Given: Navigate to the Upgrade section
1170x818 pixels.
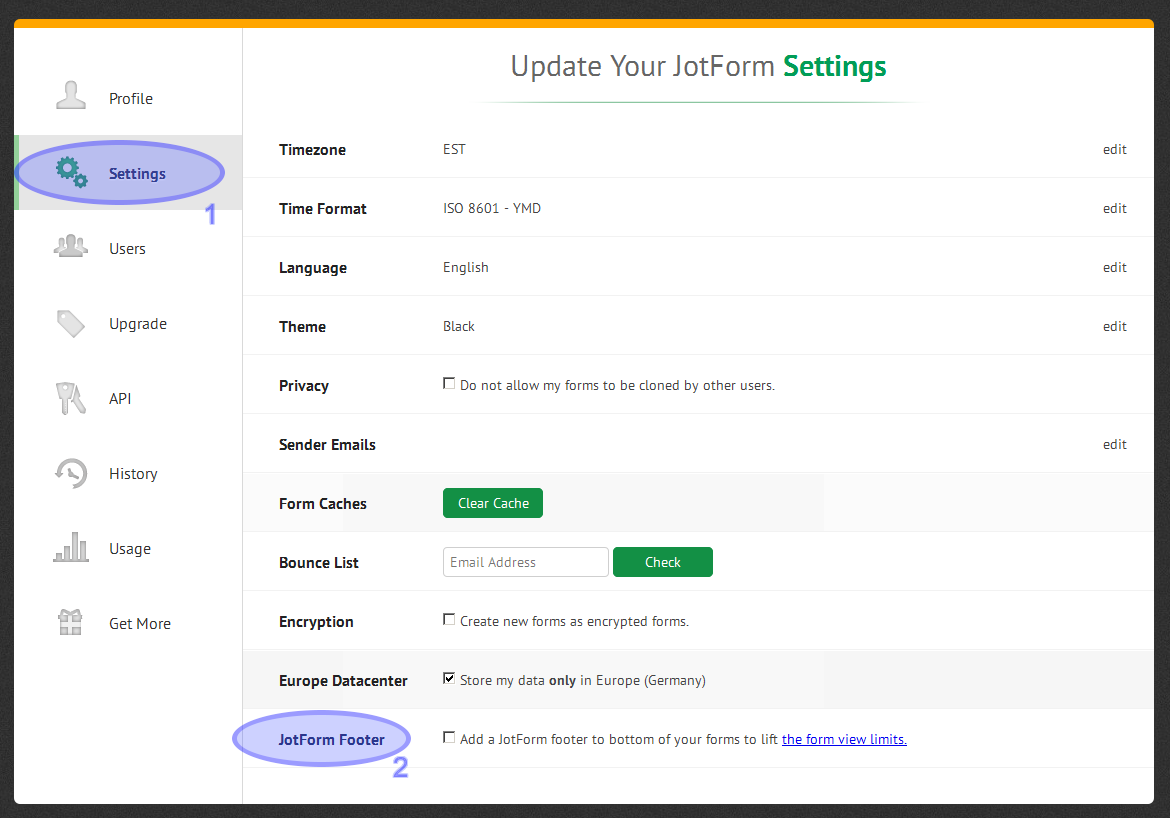Looking at the screenshot, I should [137, 323].
